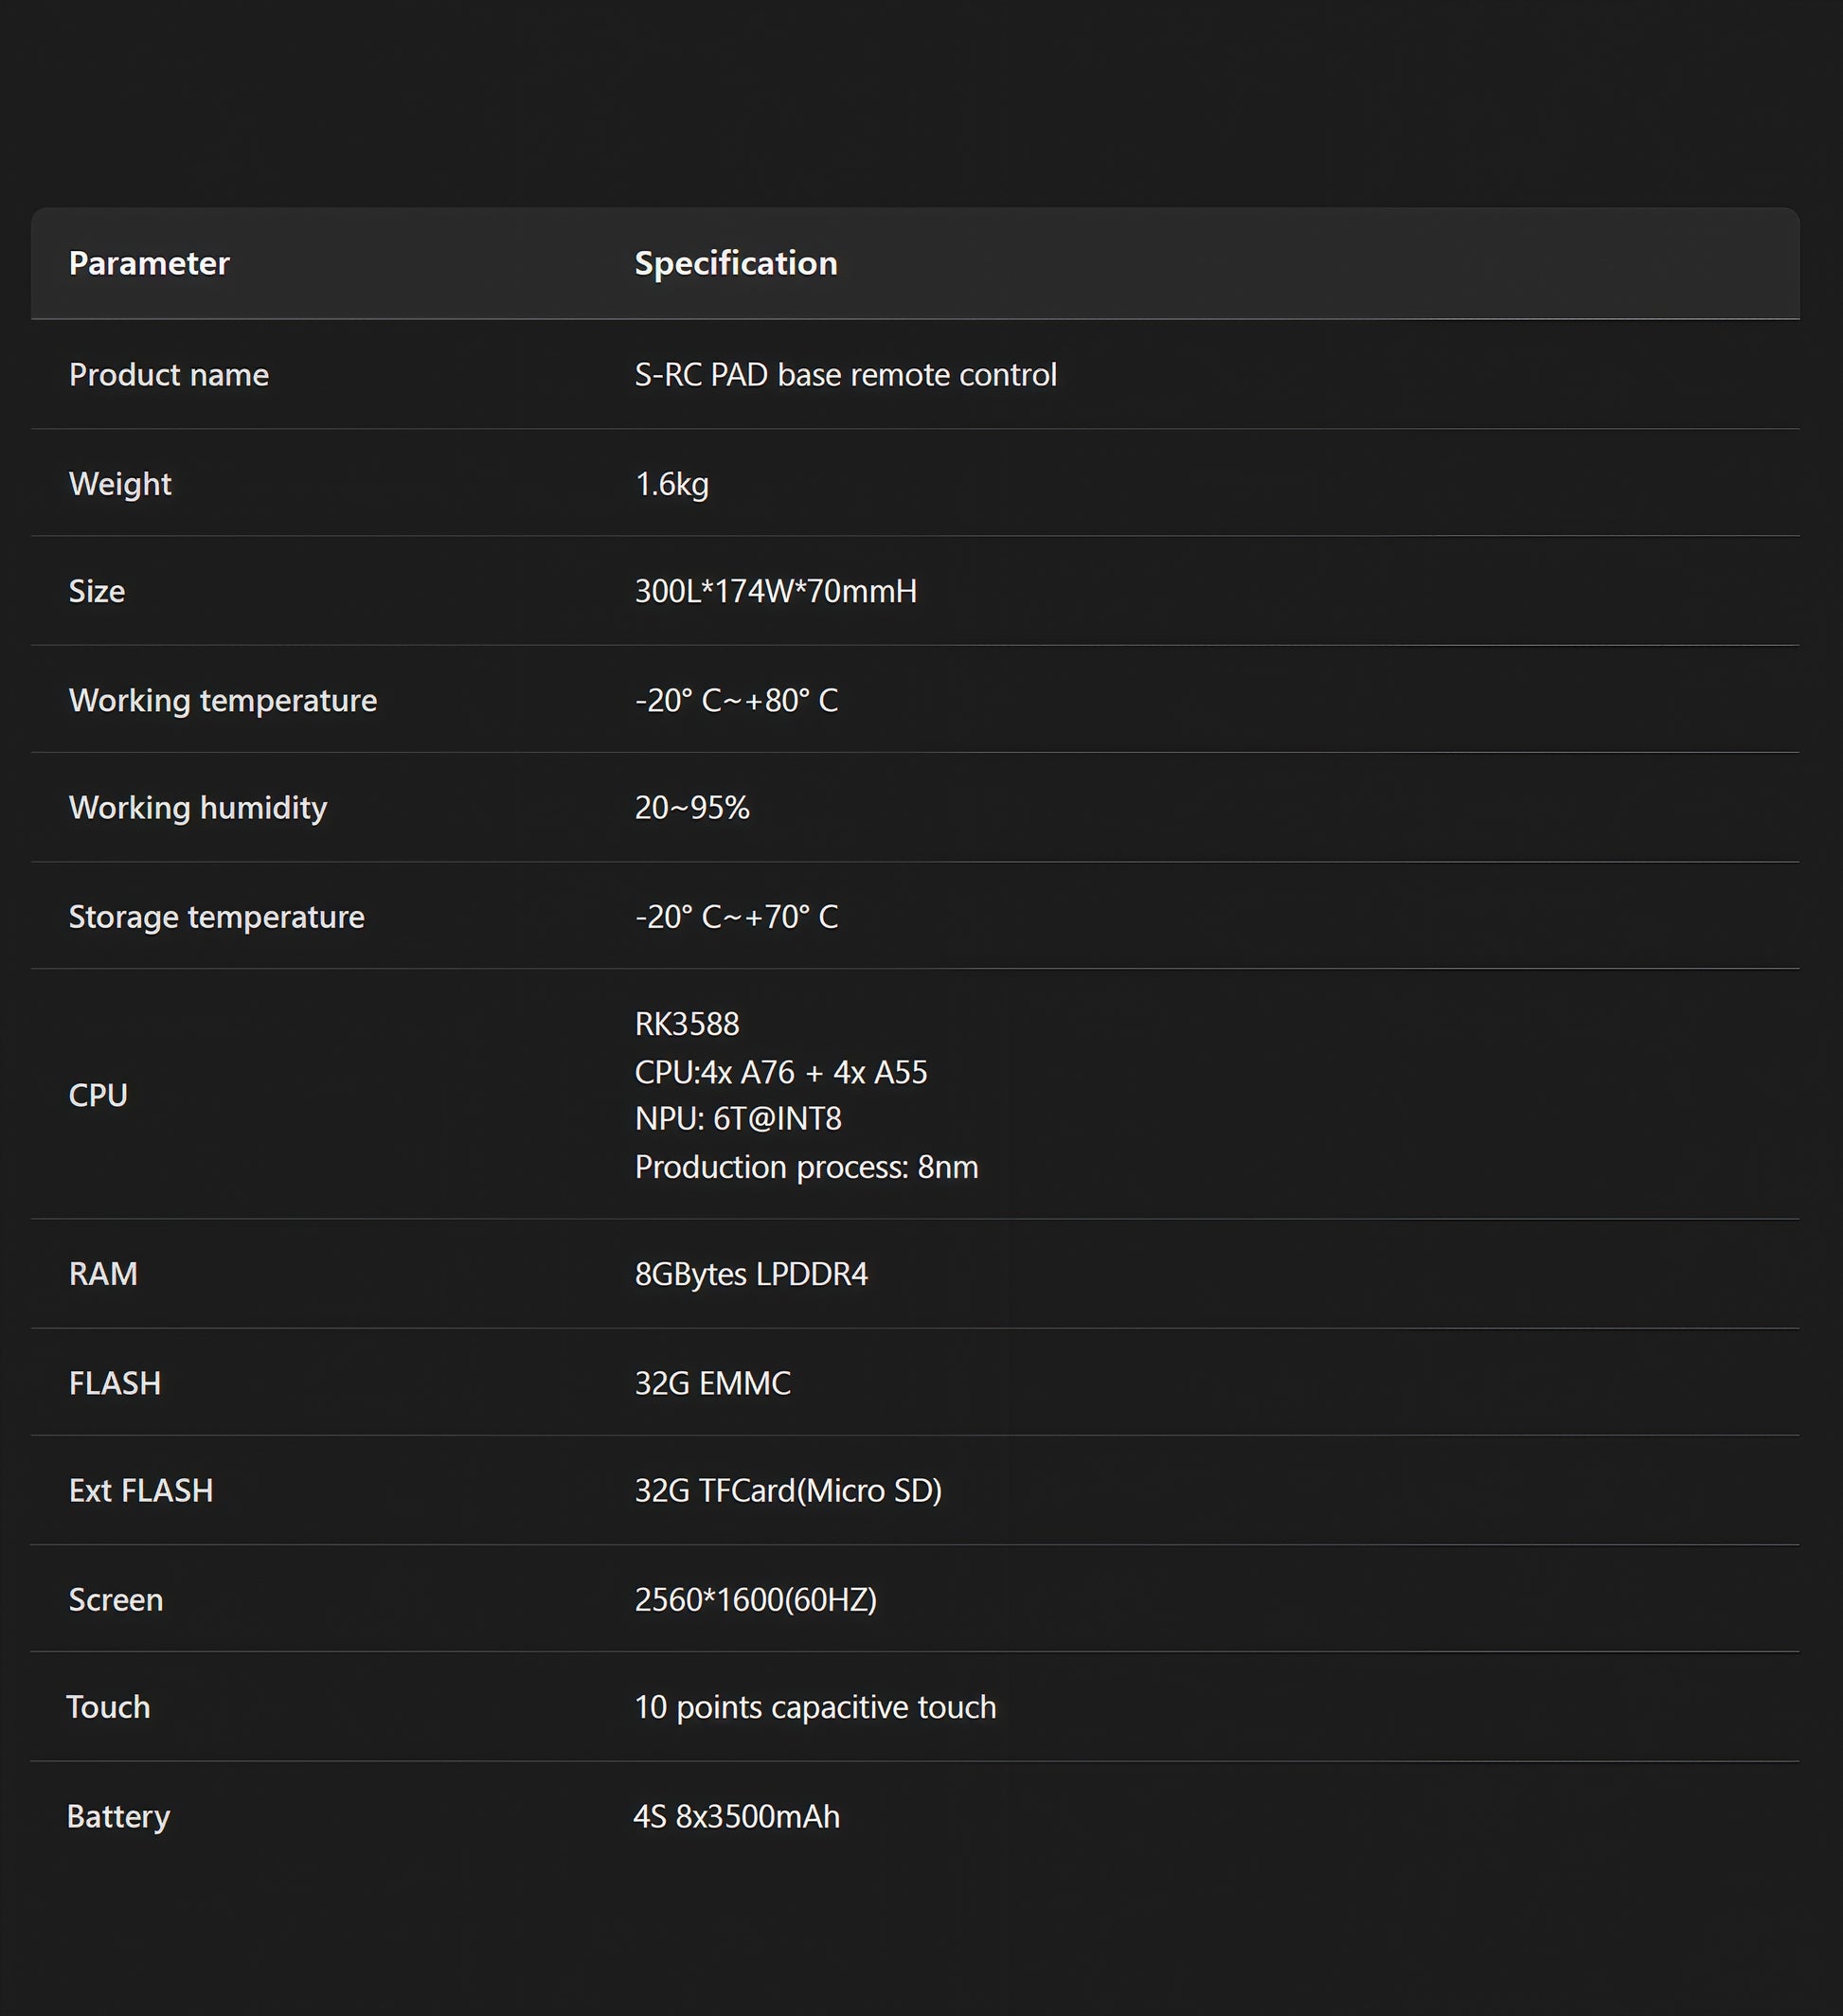The width and height of the screenshot is (1843, 2016).
Task: Click the FLASH value 32G EMMC
Action: tap(713, 1383)
